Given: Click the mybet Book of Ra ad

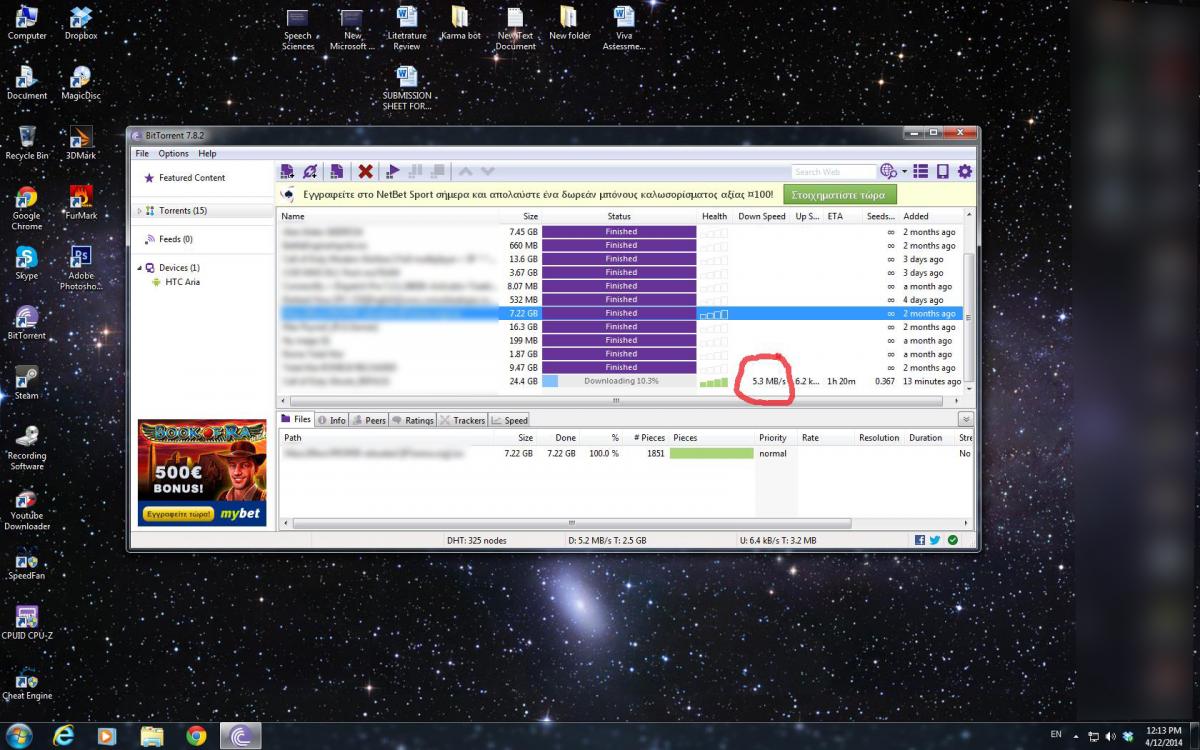Looking at the screenshot, I should click(202, 473).
